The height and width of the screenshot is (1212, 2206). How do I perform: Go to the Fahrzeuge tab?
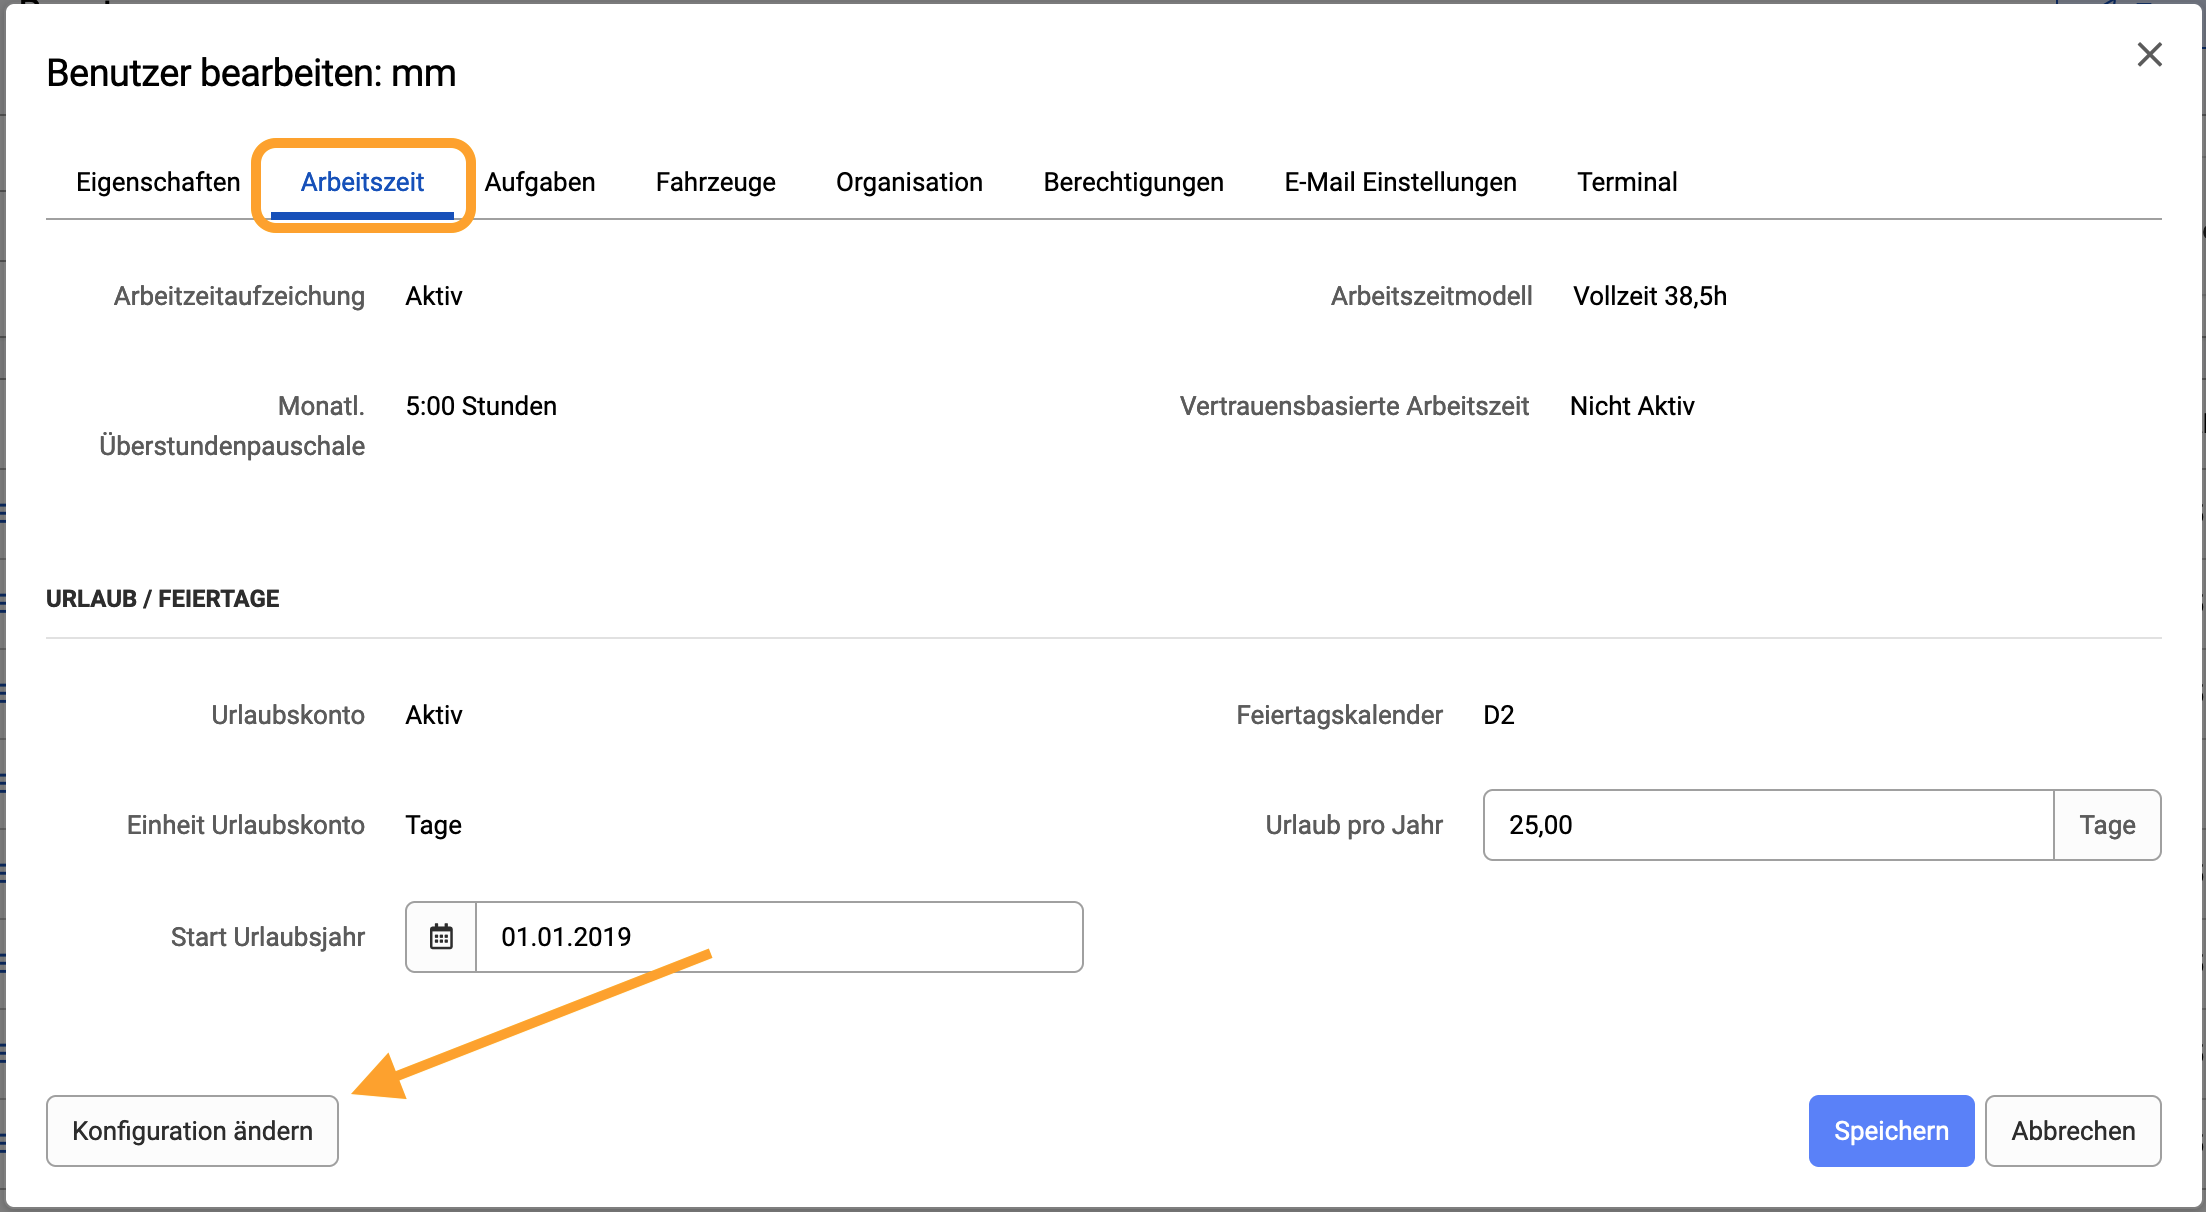tap(716, 182)
